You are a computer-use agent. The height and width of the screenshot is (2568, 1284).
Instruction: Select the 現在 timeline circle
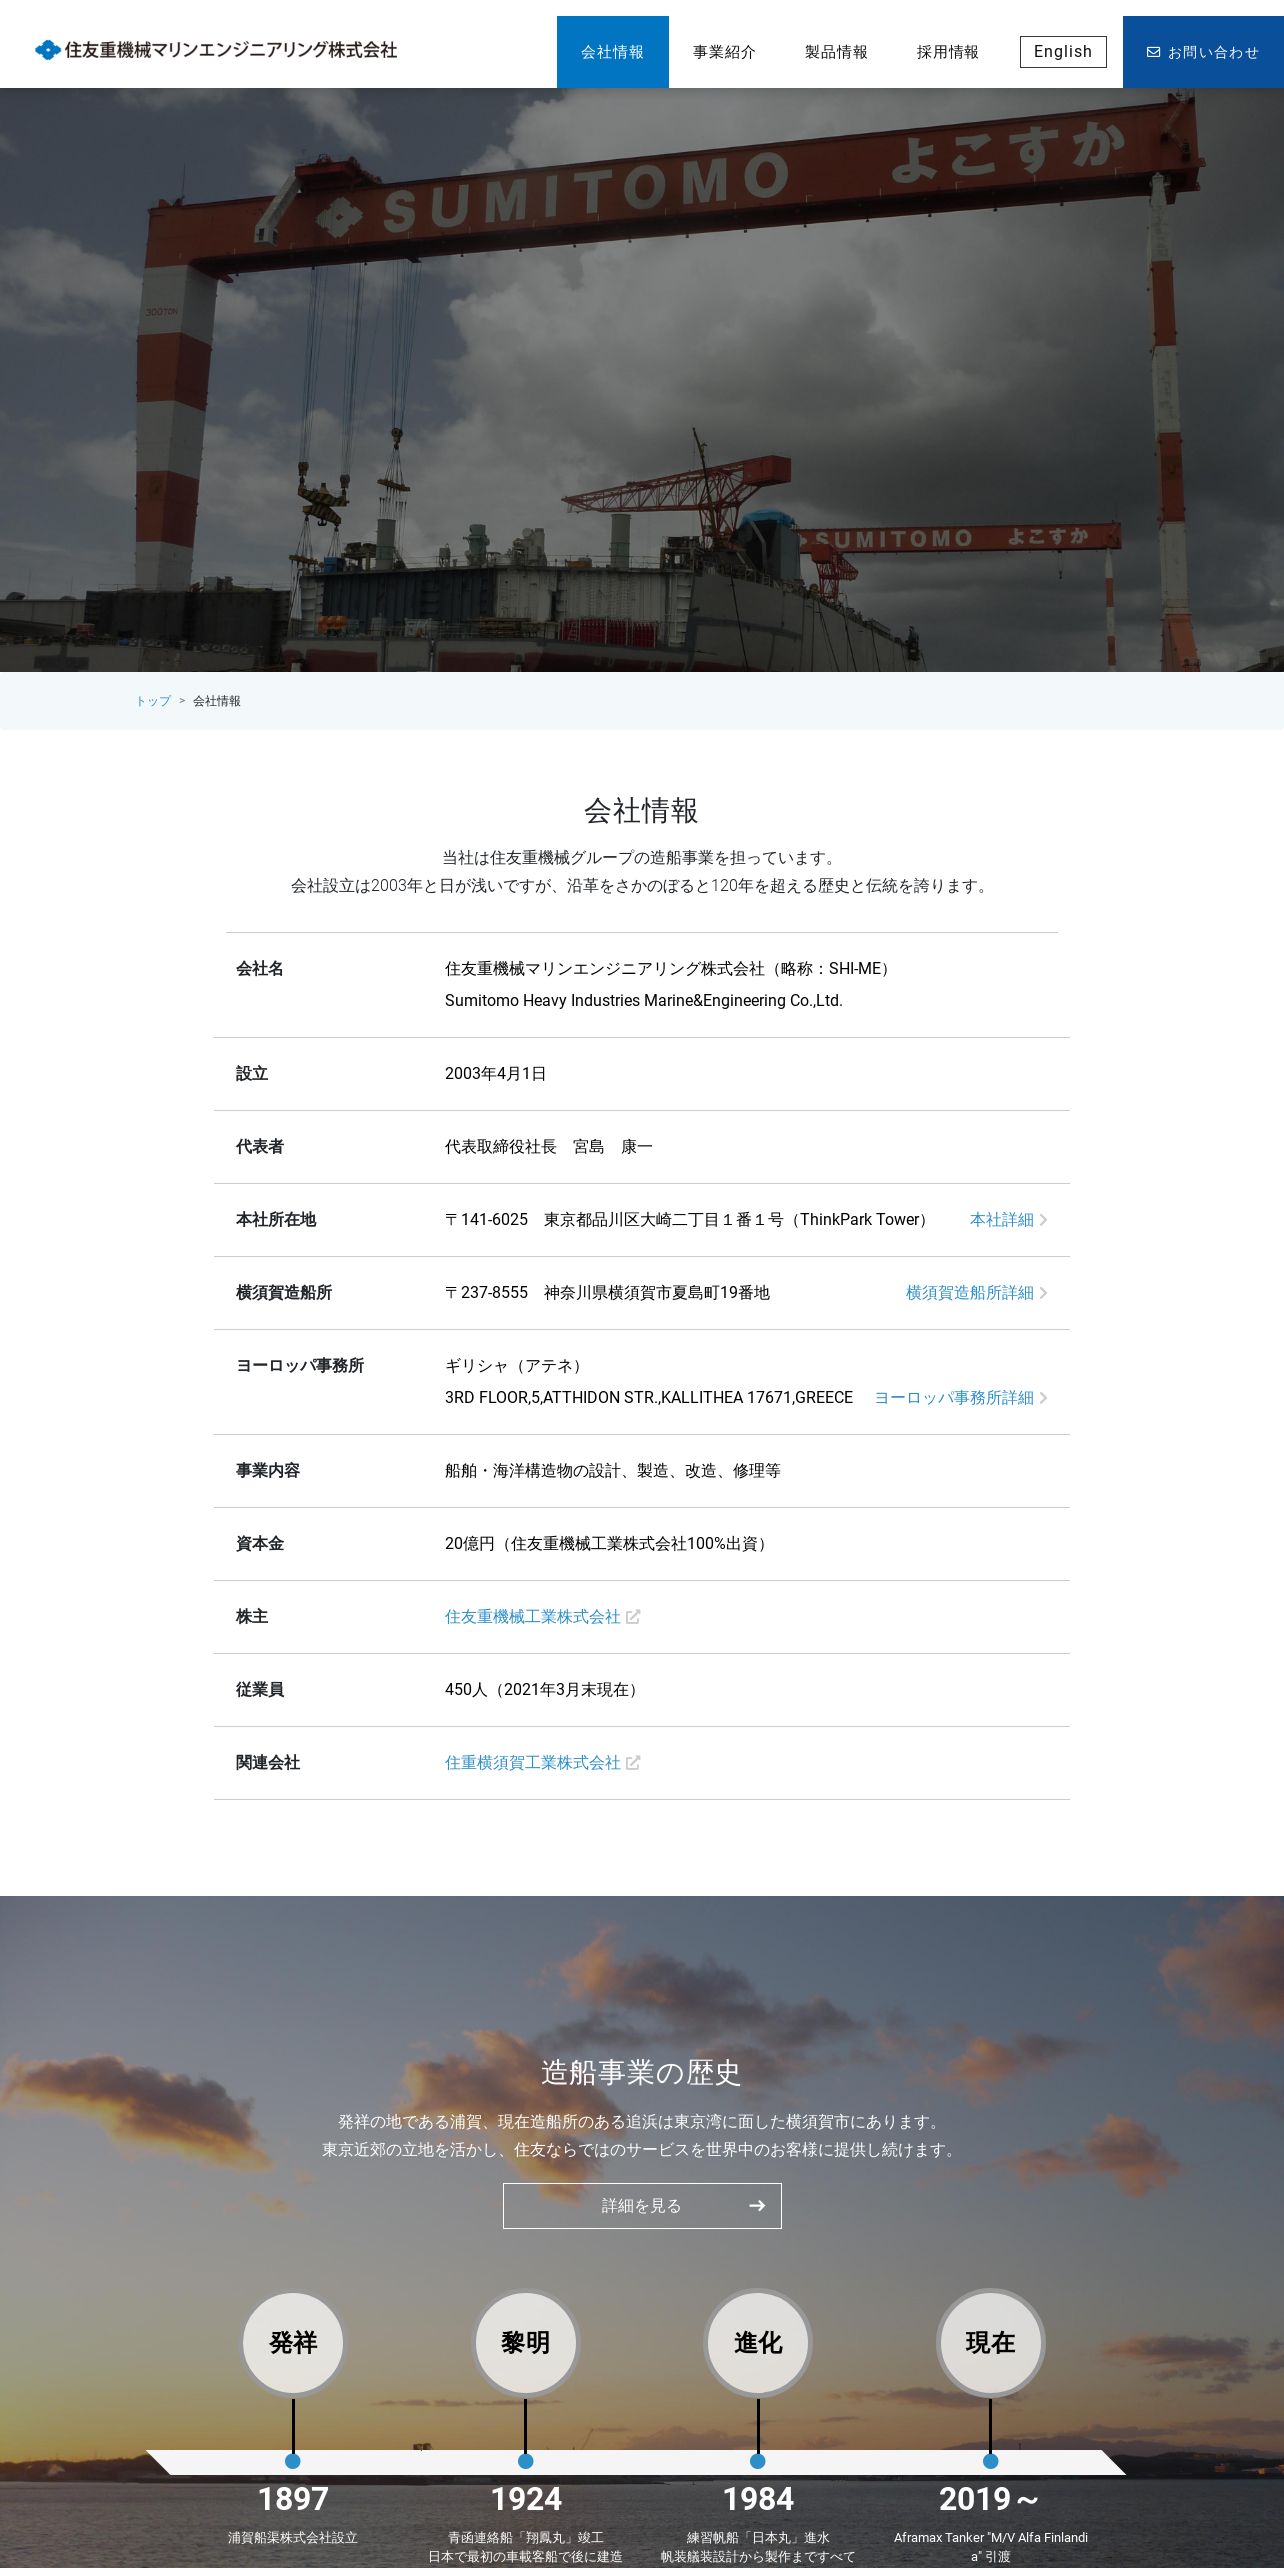point(991,2343)
